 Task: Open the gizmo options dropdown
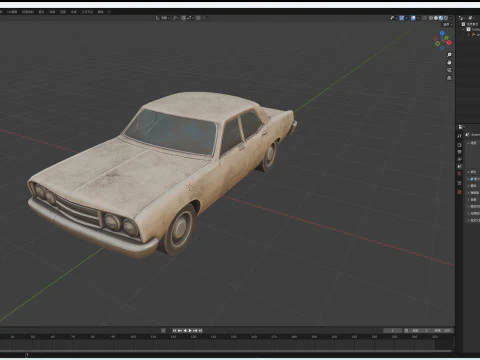[x=406, y=18]
